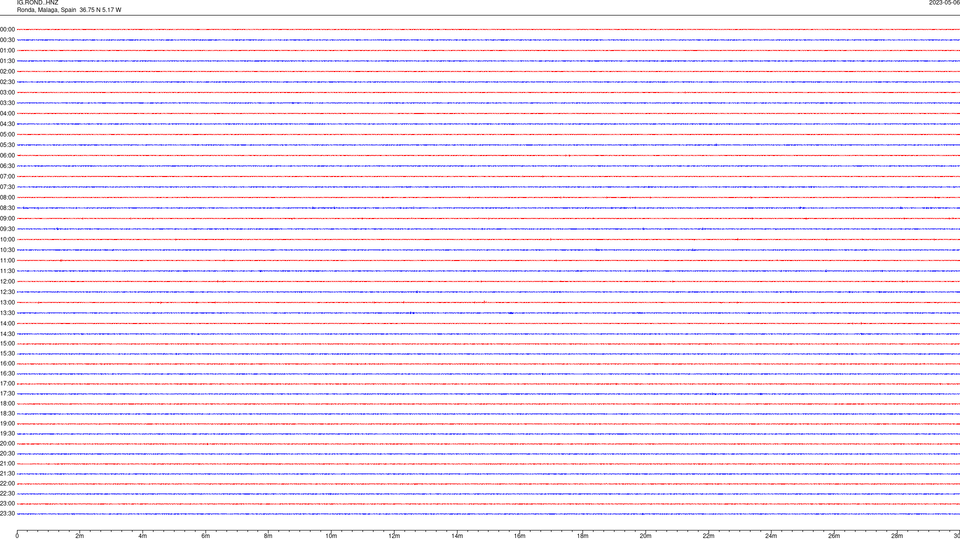Pick the 11:00 time label
Screen dimensions: 960x540
(7, 261)
